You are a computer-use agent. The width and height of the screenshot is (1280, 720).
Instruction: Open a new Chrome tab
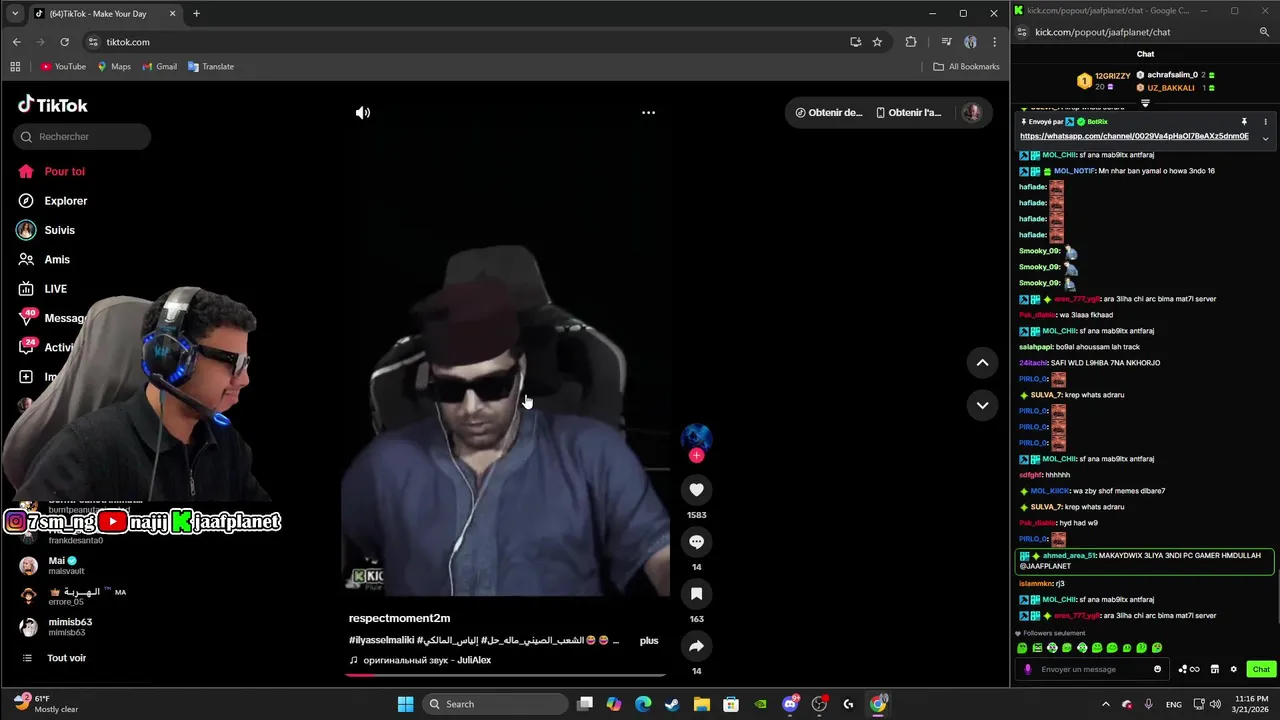pyautogui.click(x=196, y=13)
